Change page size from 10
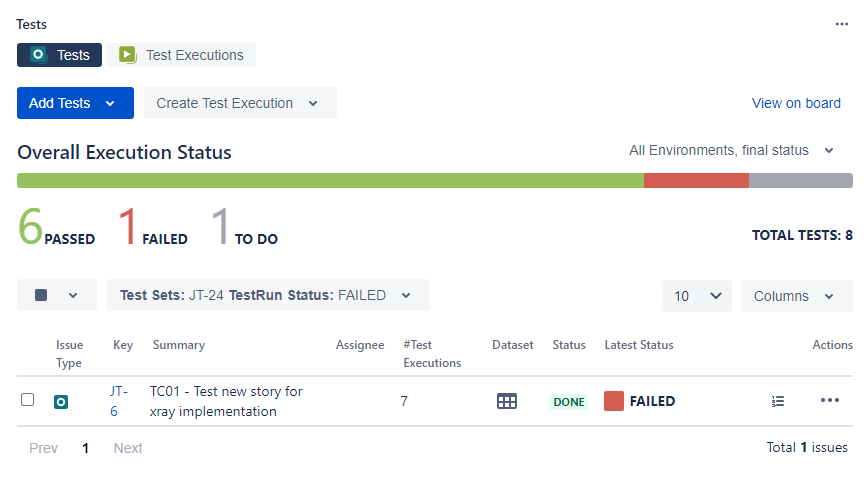 click(x=696, y=296)
